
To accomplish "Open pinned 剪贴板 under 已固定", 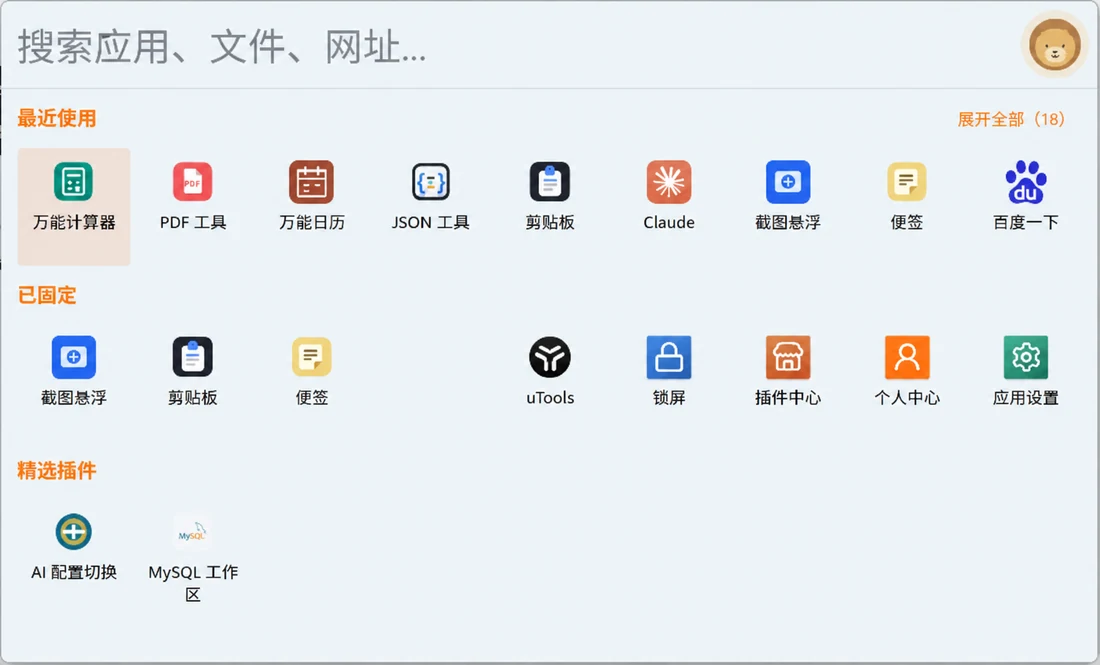I will 193,371.
